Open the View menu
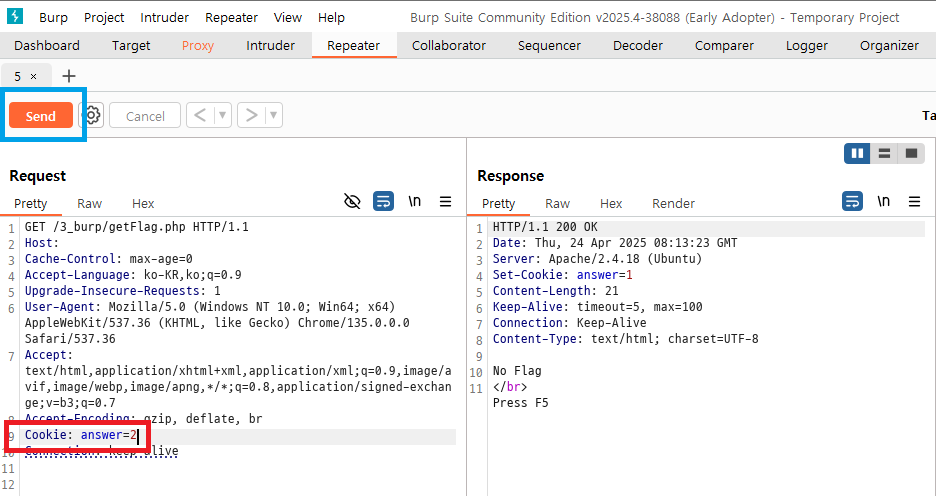The width and height of the screenshot is (936, 496). point(288,17)
